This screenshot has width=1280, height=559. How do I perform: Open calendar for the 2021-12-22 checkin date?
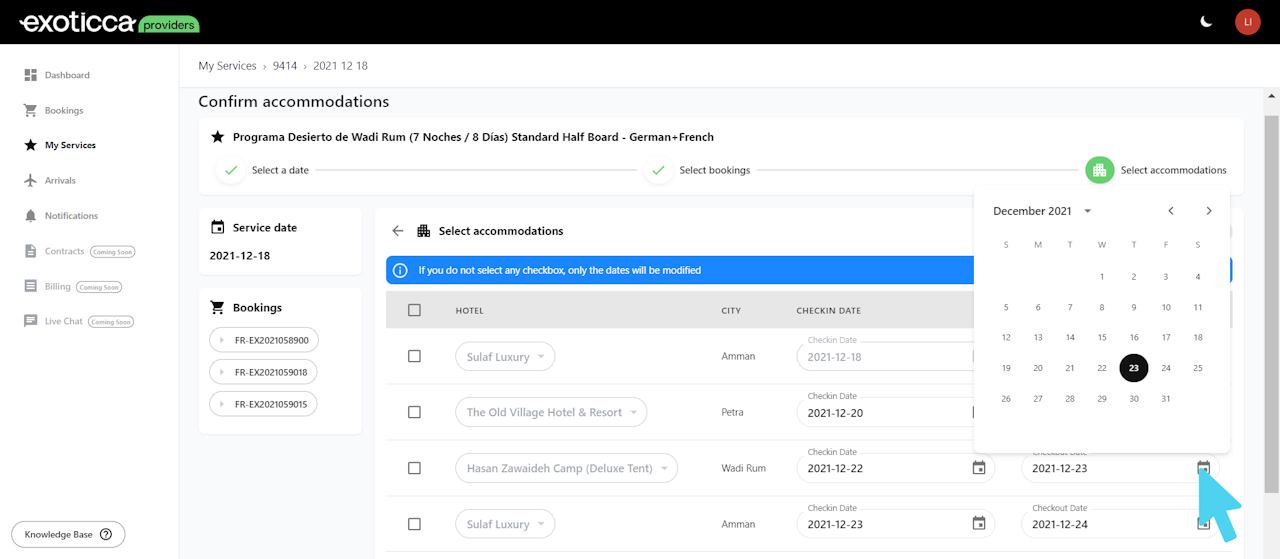click(979, 468)
